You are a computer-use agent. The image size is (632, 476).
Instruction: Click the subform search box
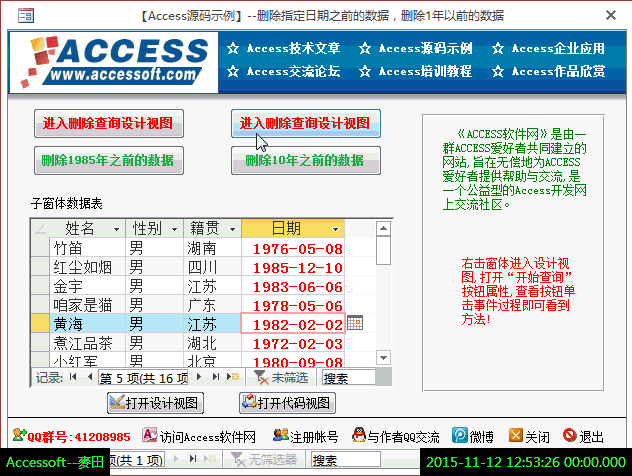click(x=348, y=378)
